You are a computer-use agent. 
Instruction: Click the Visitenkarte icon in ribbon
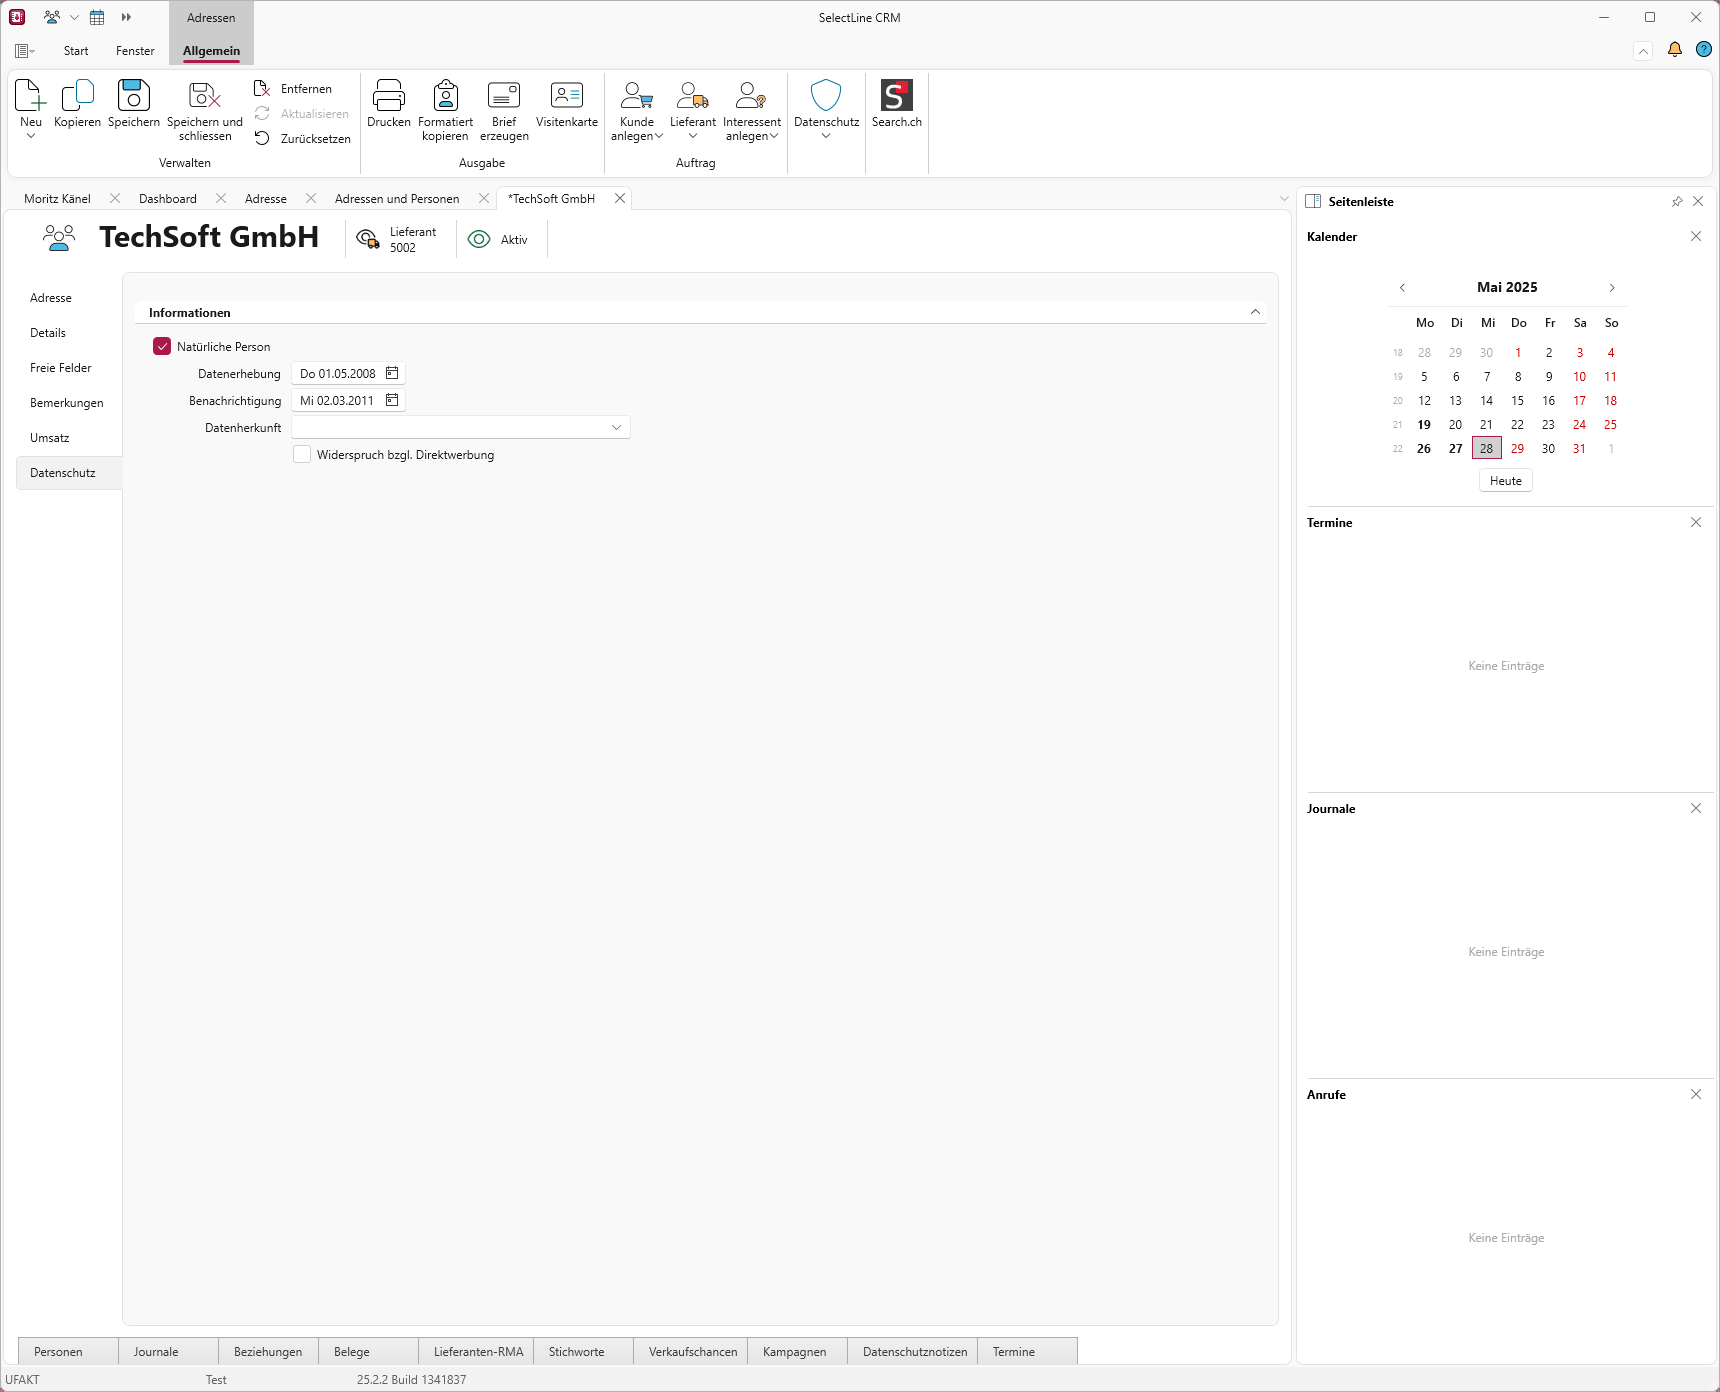pos(566,97)
